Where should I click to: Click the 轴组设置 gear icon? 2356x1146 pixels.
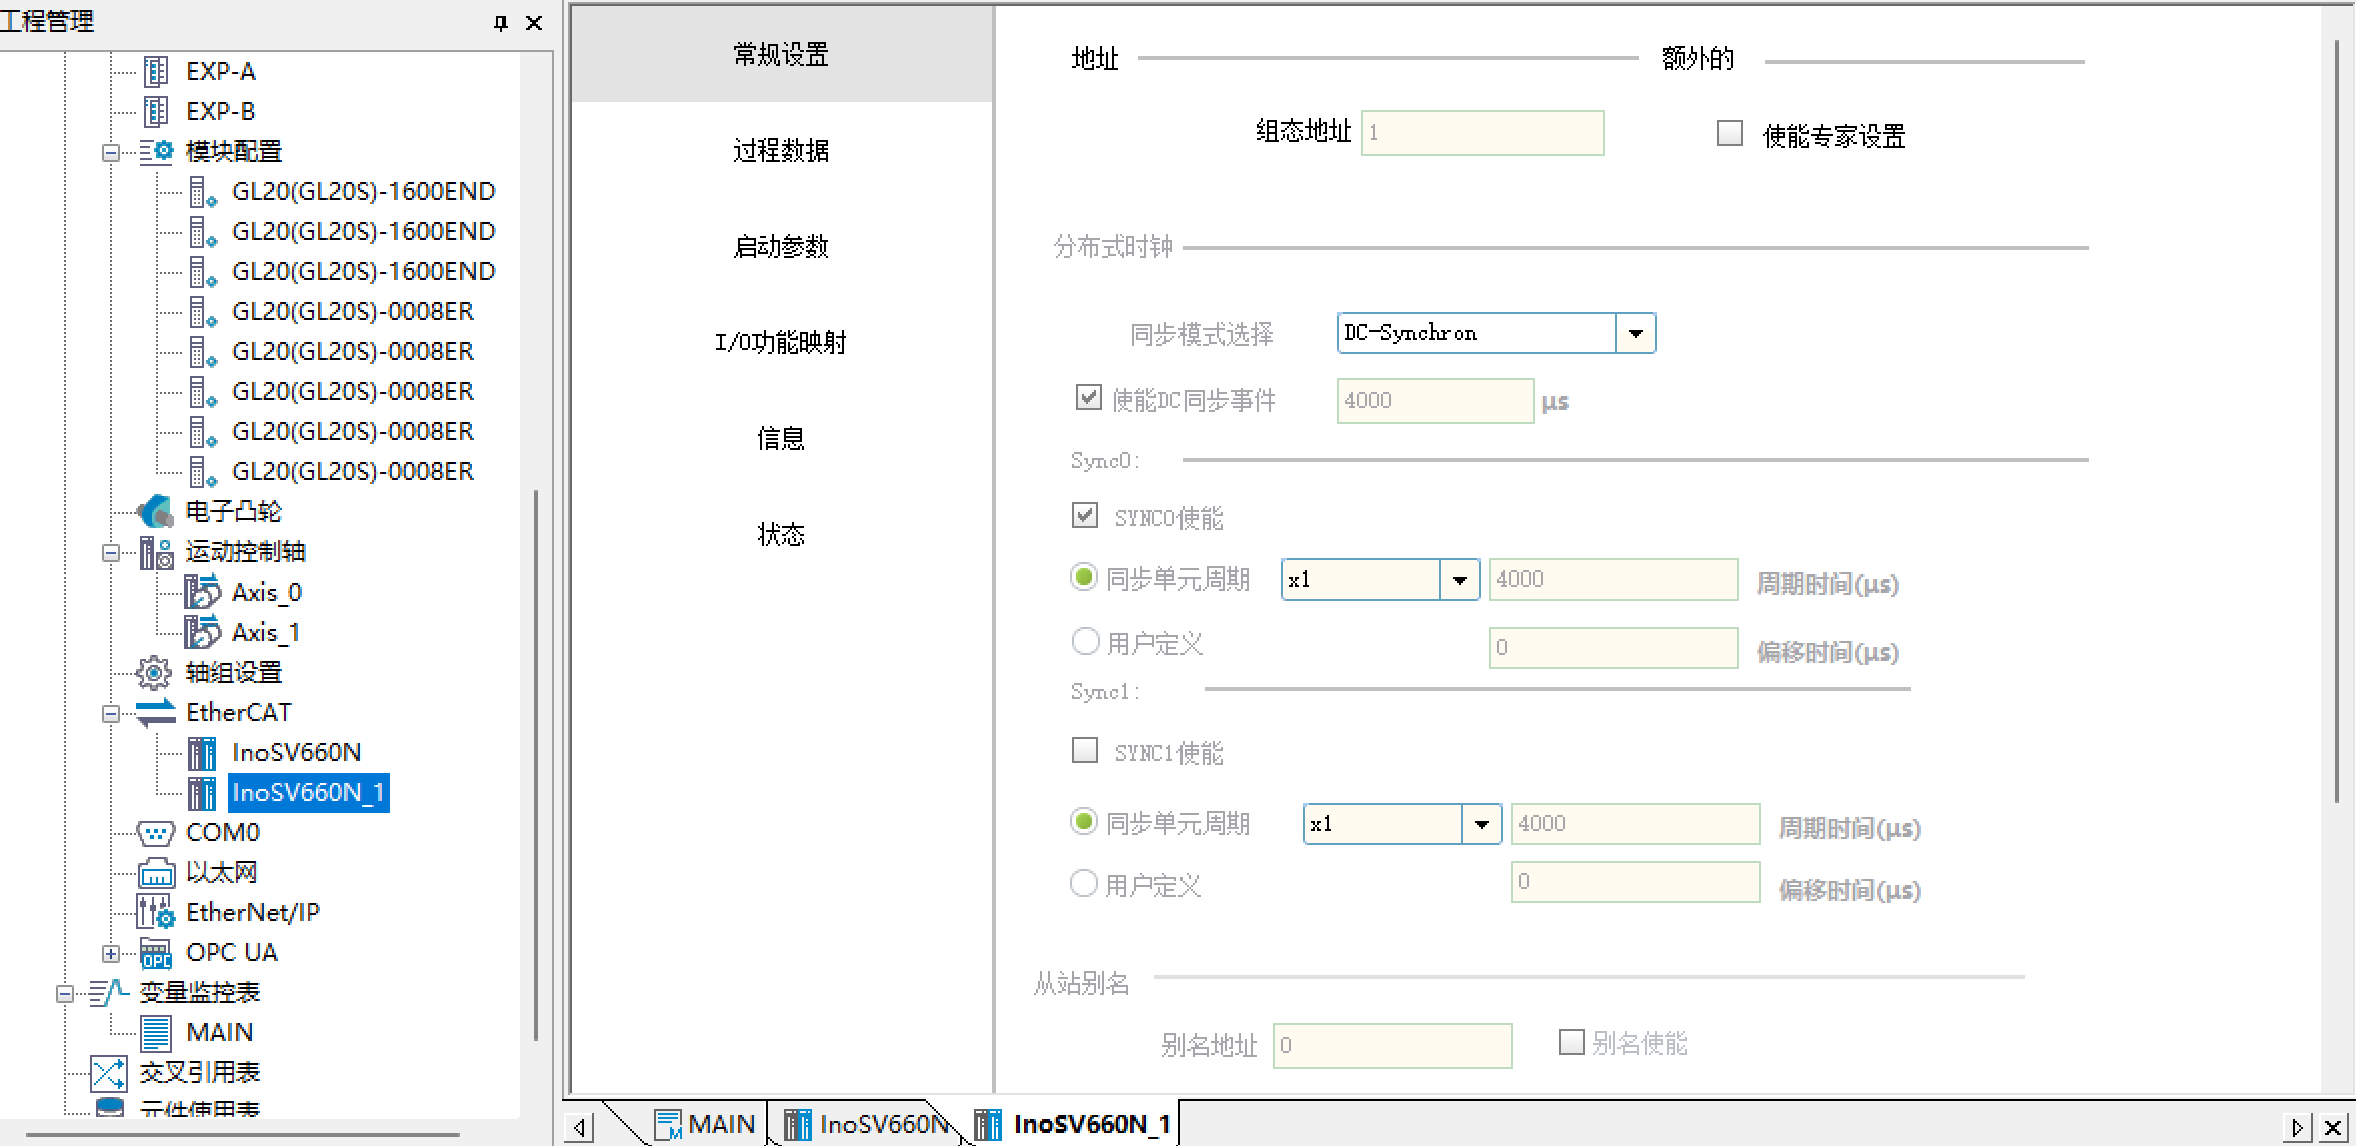153,672
